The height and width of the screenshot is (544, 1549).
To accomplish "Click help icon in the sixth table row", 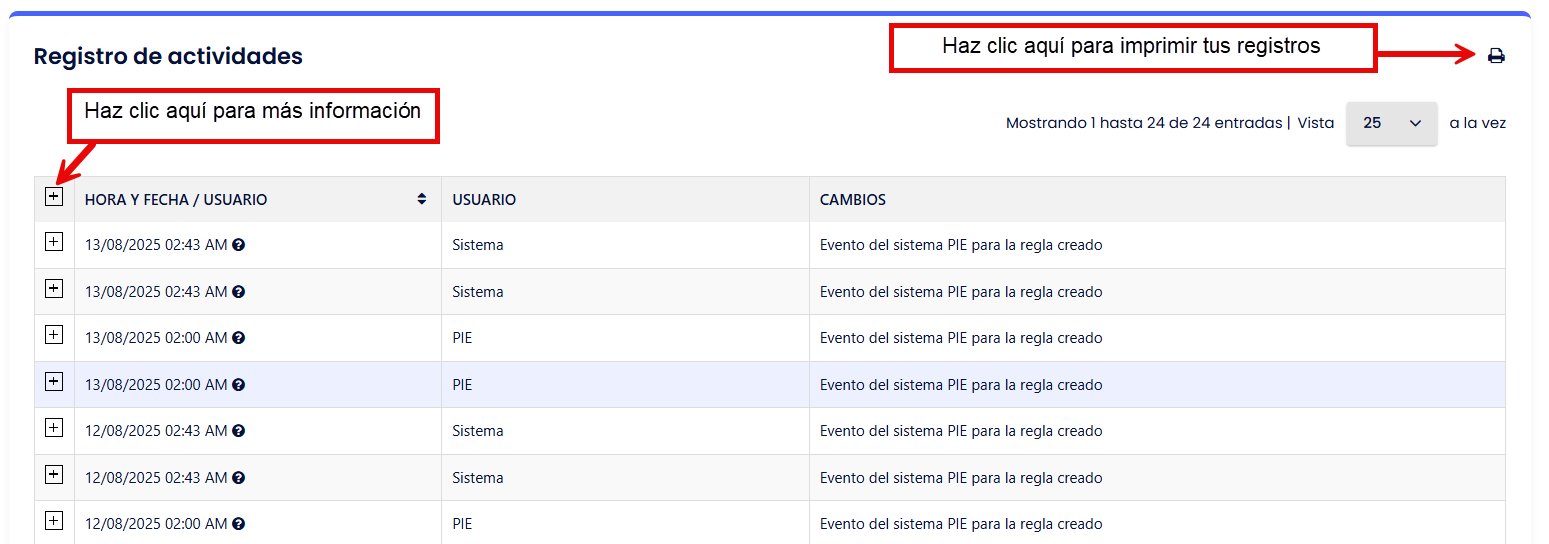I will pos(239,478).
